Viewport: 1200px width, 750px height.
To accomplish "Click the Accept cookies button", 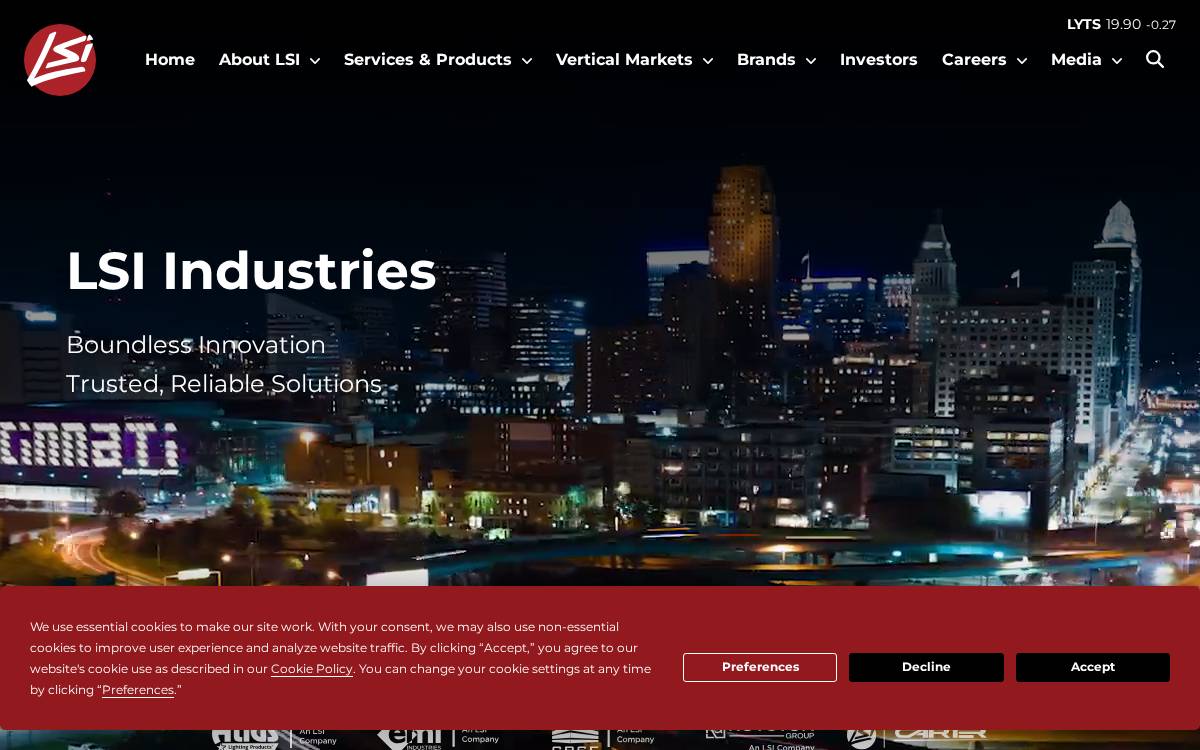I will pos(1093,667).
